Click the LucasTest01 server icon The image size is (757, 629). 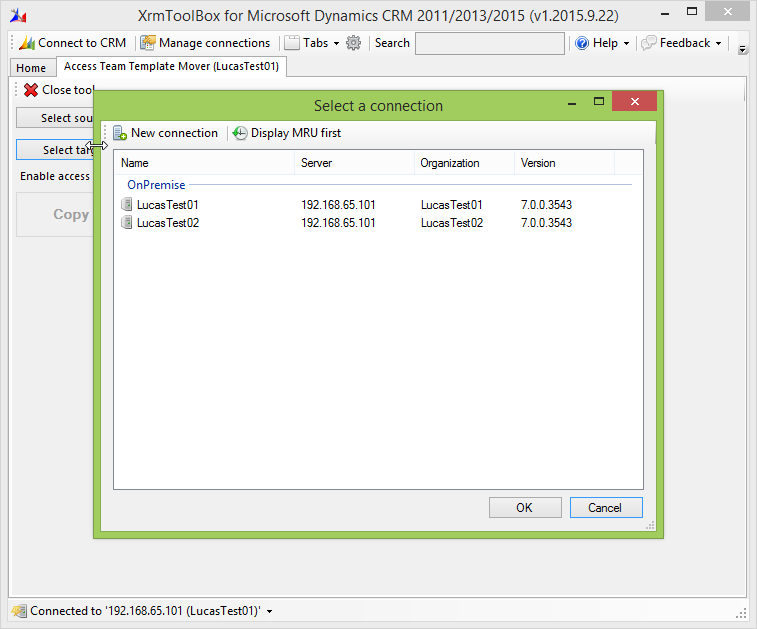126,204
